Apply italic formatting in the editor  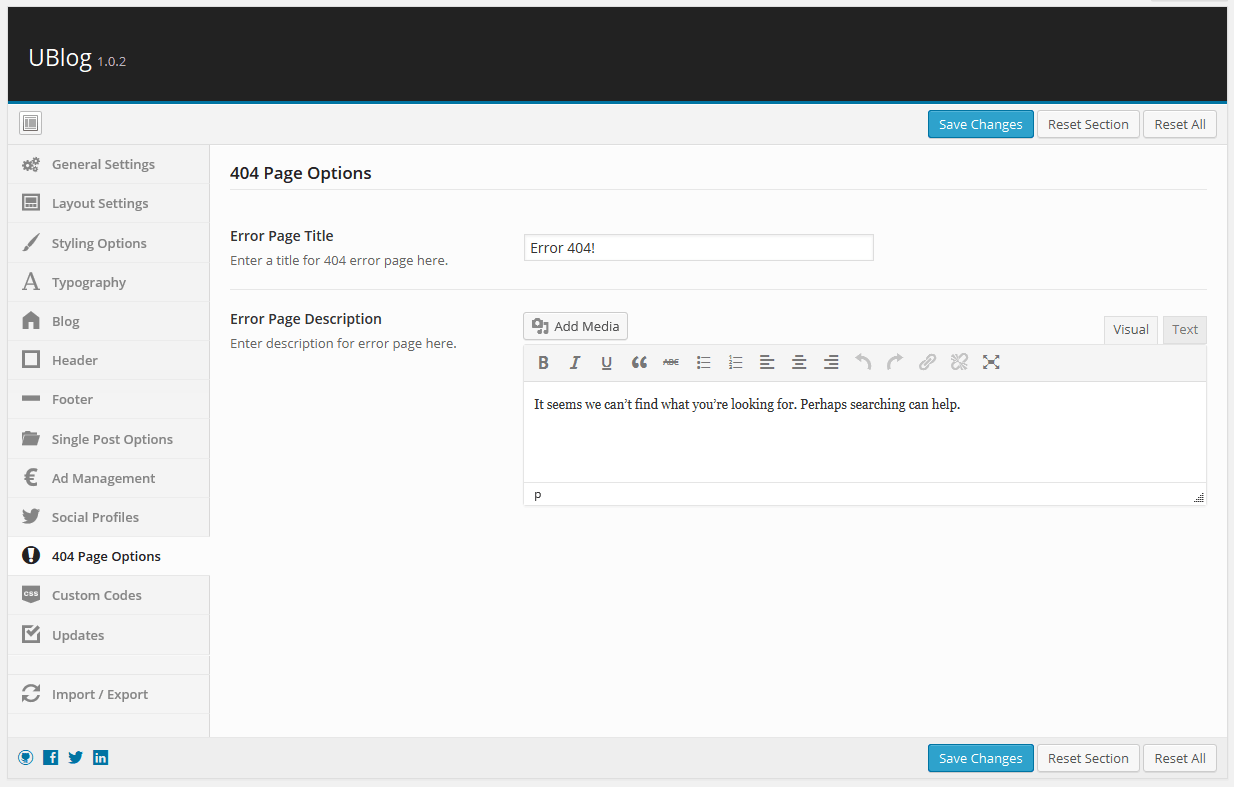pyautogui.click(x=575, y=363)
